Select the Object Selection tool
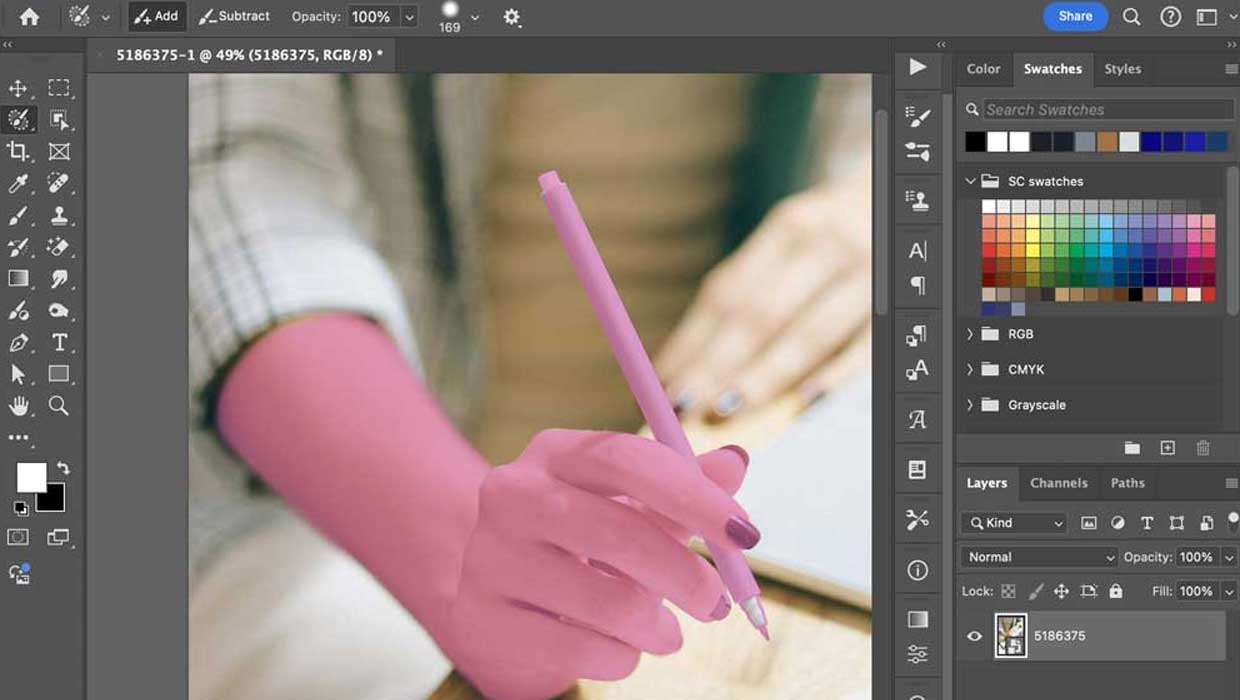This screenshot has height=700, width=1240. [x=59, y=120]
